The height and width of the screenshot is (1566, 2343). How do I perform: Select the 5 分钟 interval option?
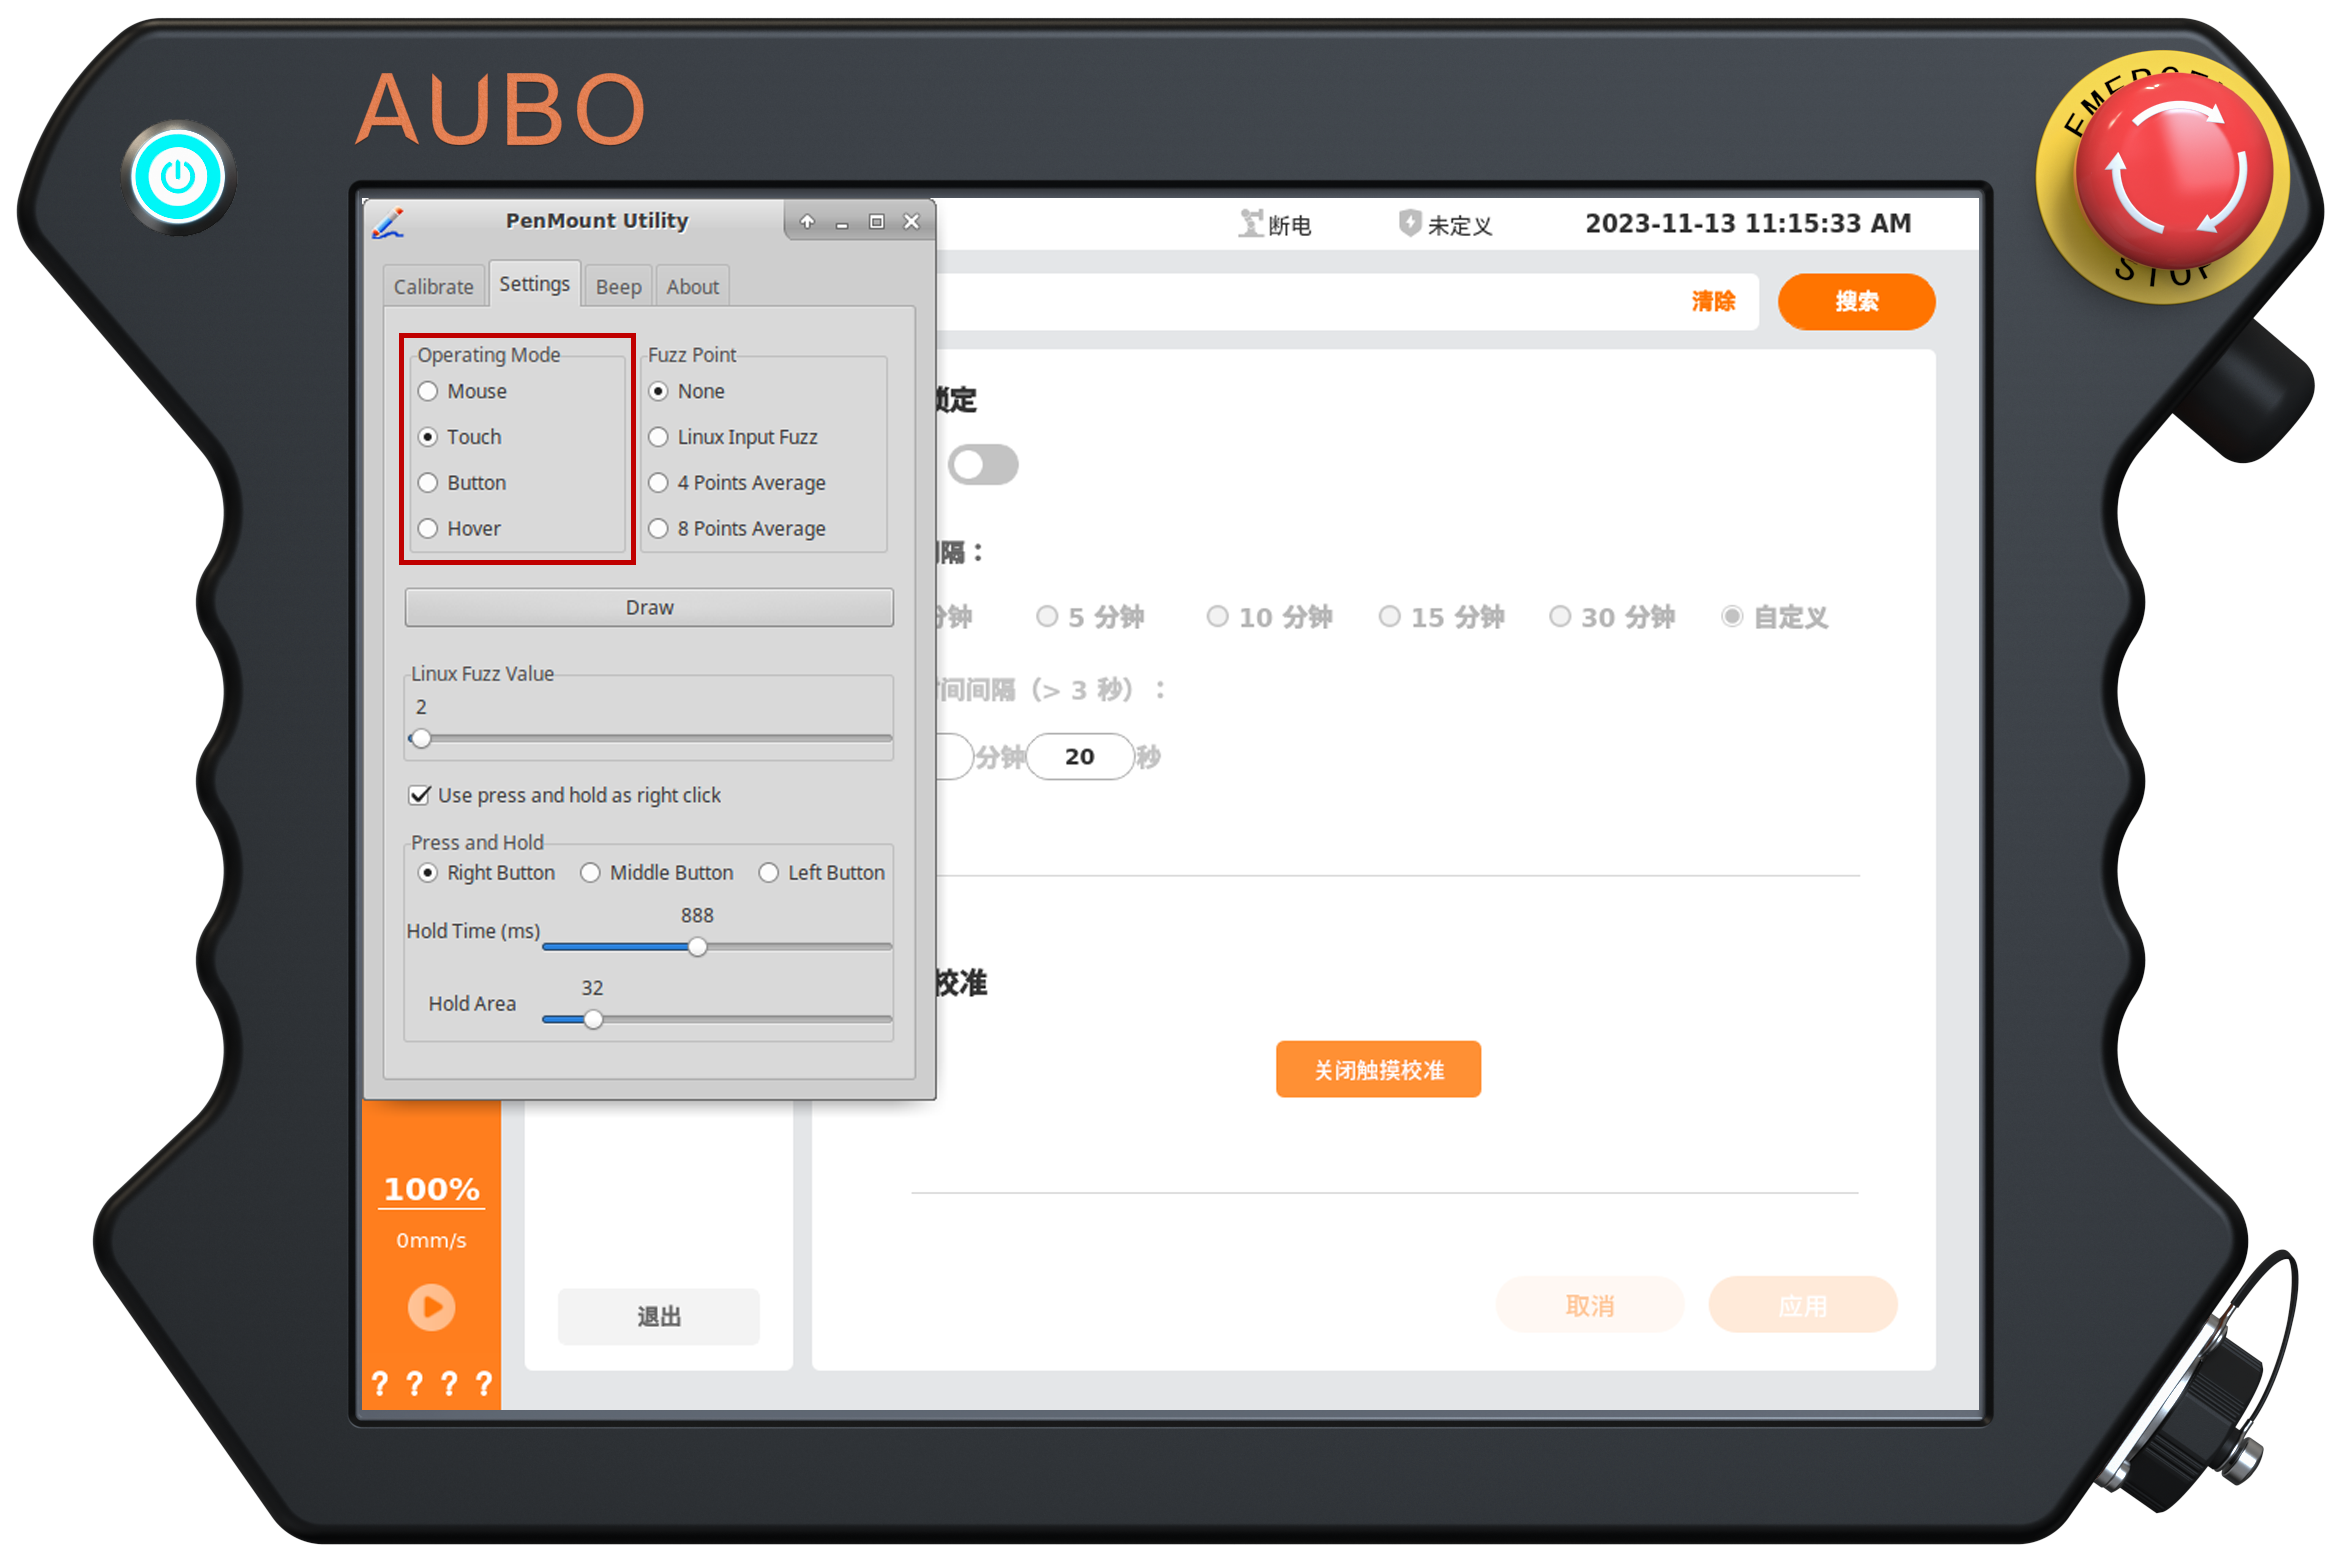1090,617
